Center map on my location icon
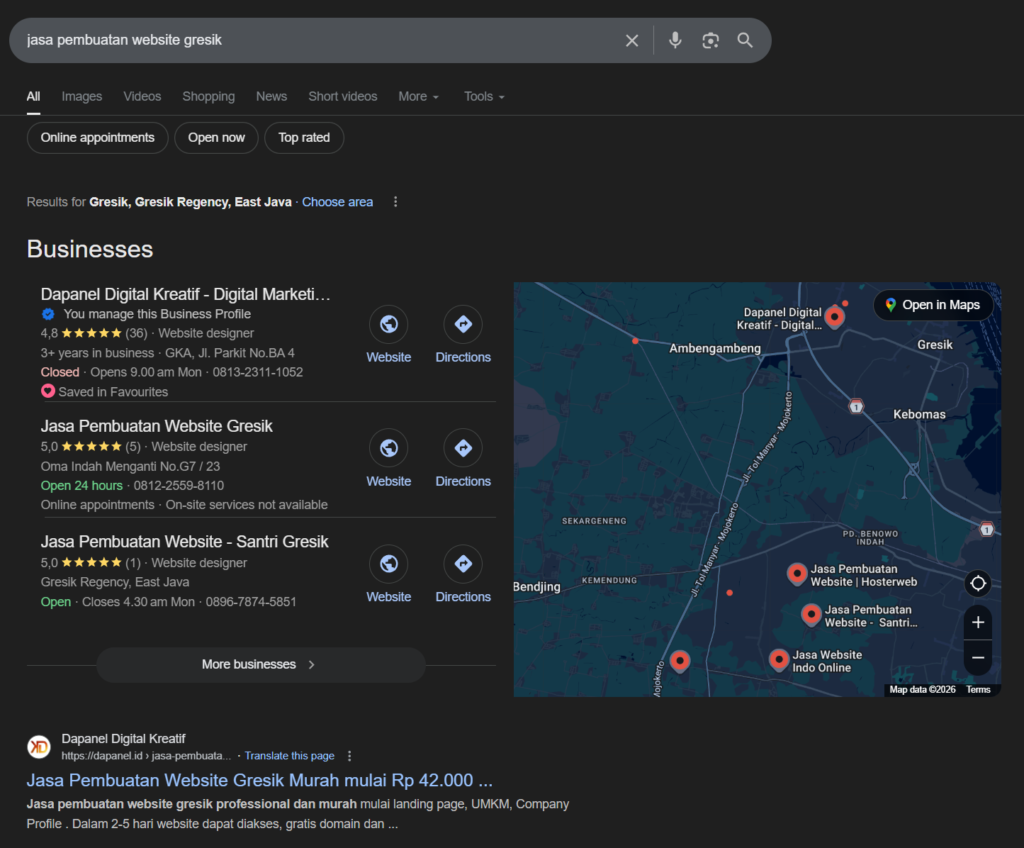 coord(978,583)
